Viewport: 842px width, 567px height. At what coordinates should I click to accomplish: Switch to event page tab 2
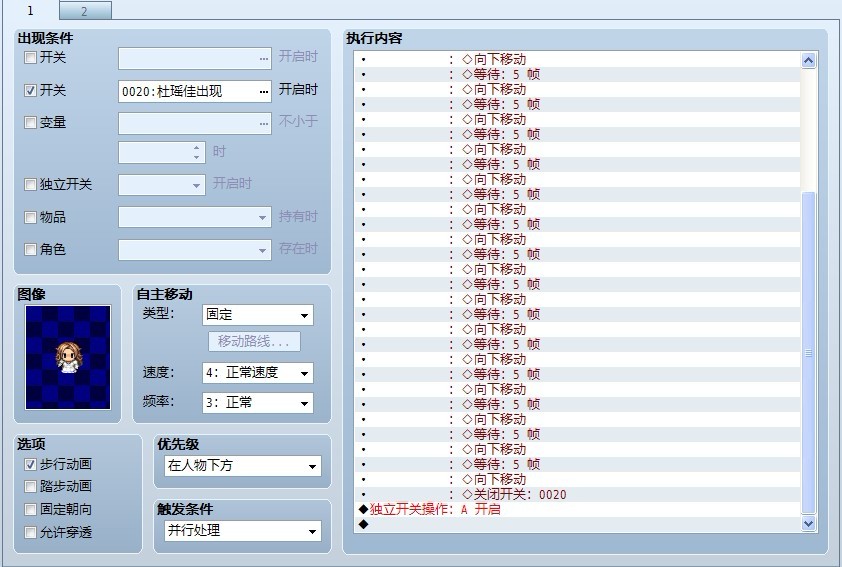coord(85,11)
